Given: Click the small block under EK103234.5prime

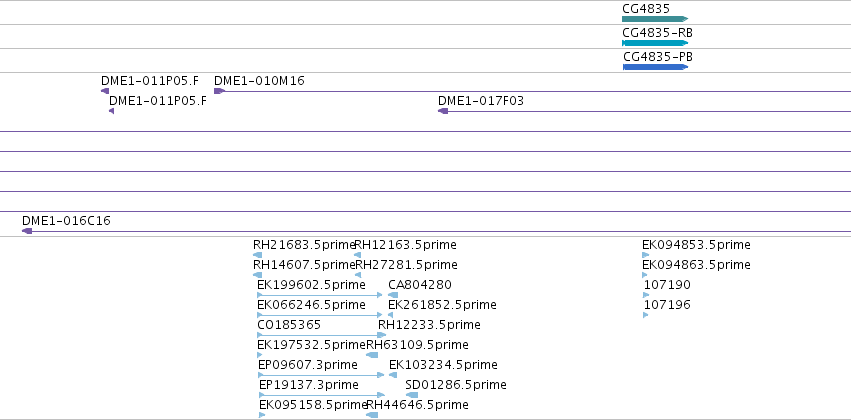Looking at the screenshot, I should (393, 376).
